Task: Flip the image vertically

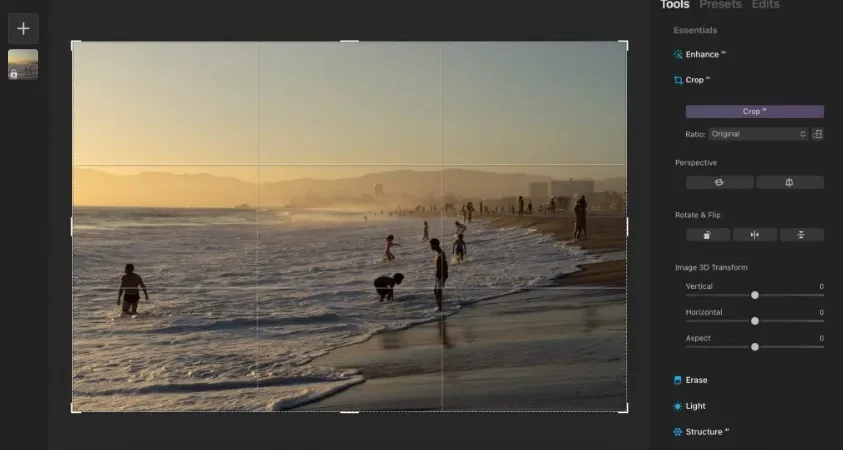Action: click(802, 235)
